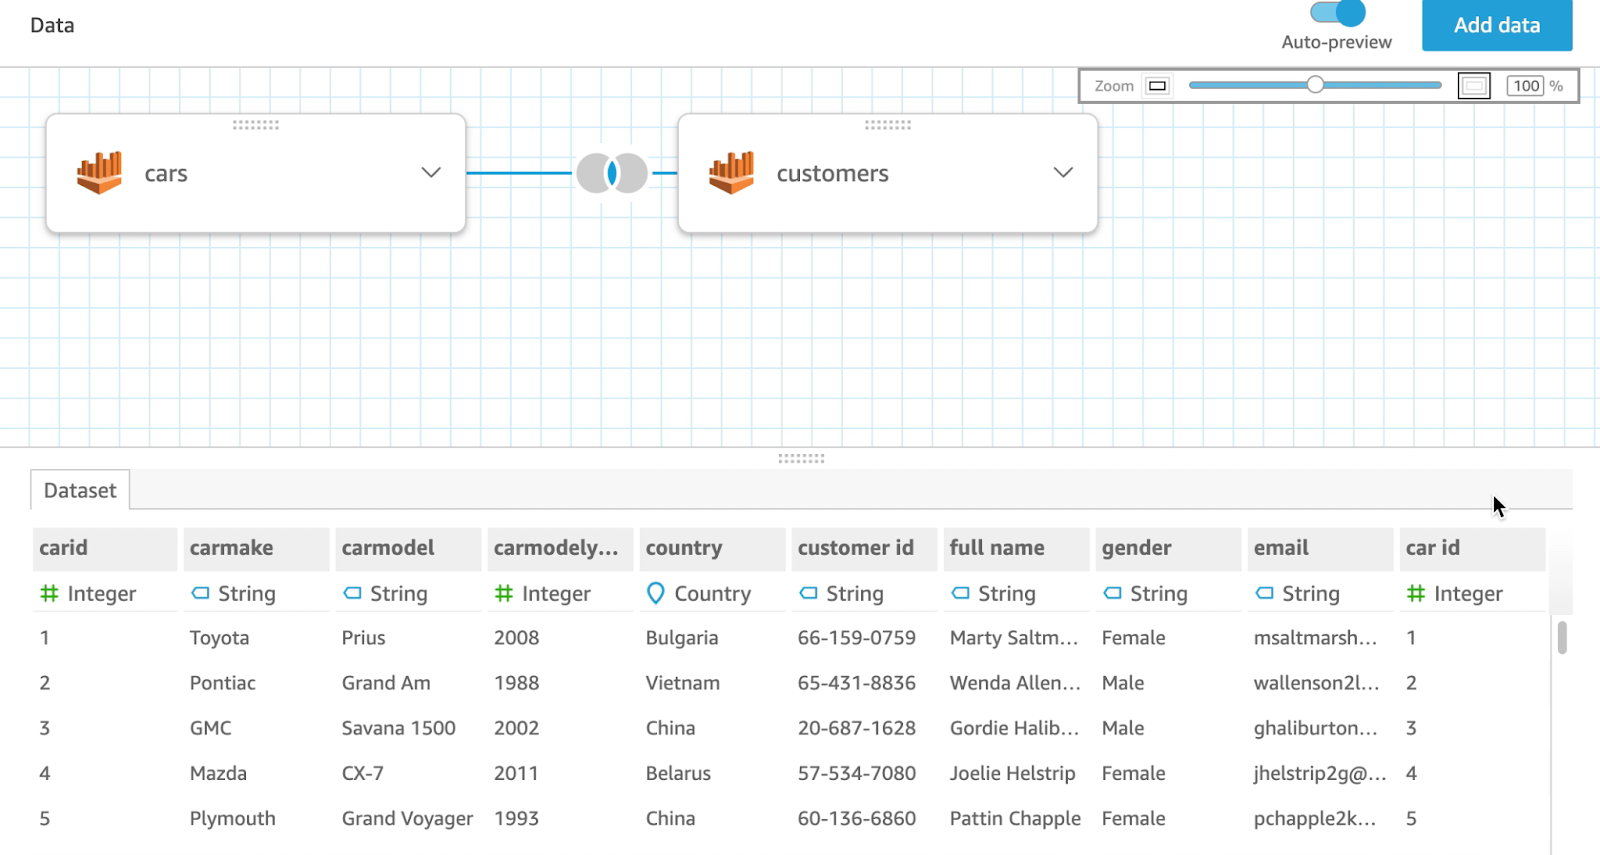Select the carmodely... column header
Screen dimensions: 1600x855
(561, 548)
